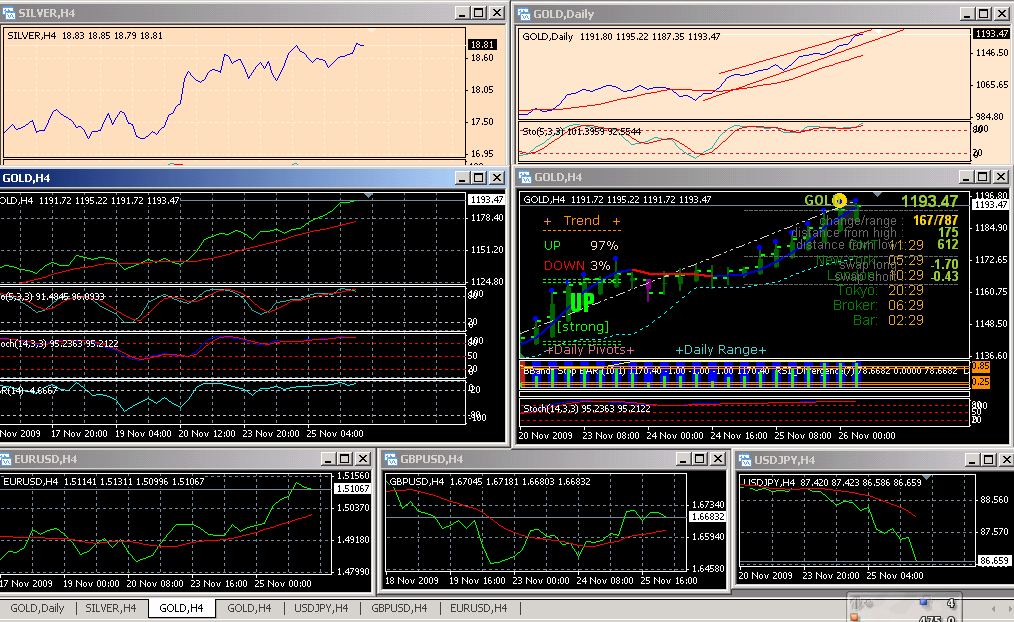Image resolution: width=1014 pixels, height=622 pixels.
Task: Click the 'Bar:' countdown 02:29 row
Action: tap(889, 320)
